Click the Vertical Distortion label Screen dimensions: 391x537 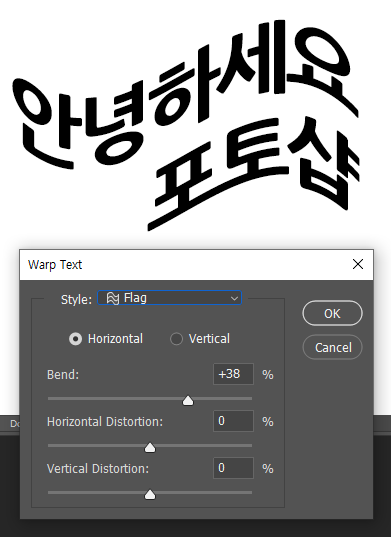[x=98, y=469]
